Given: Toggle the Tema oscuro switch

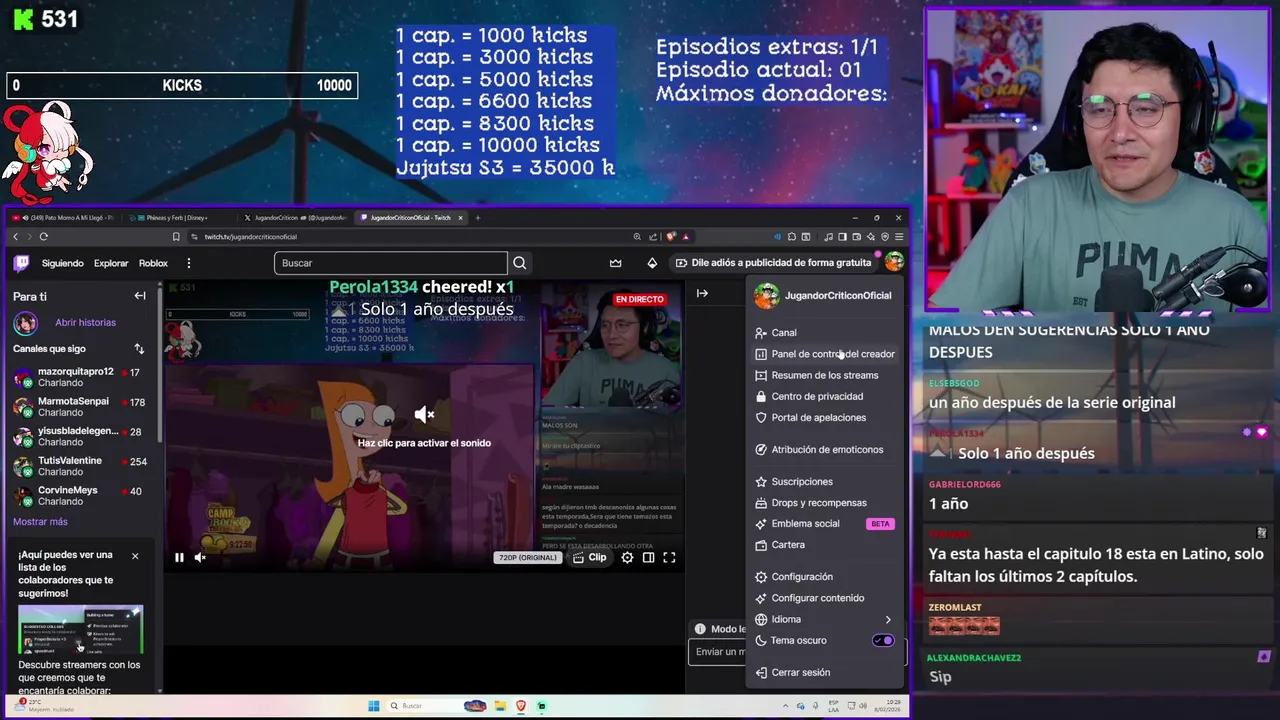Looking at the screenshot, I should (x=883, y=641).
